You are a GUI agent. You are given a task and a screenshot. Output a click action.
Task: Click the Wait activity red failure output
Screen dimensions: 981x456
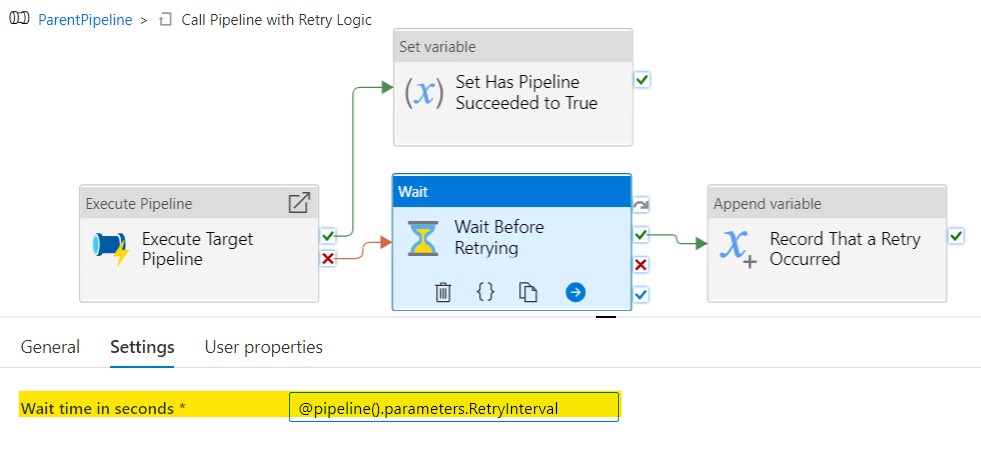tap(641, 265)
